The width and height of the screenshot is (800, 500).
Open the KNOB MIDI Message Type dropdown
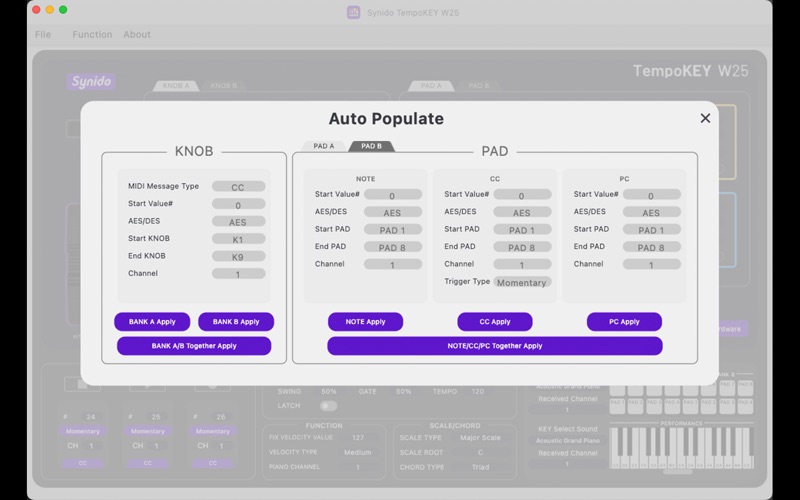point(238,187)
